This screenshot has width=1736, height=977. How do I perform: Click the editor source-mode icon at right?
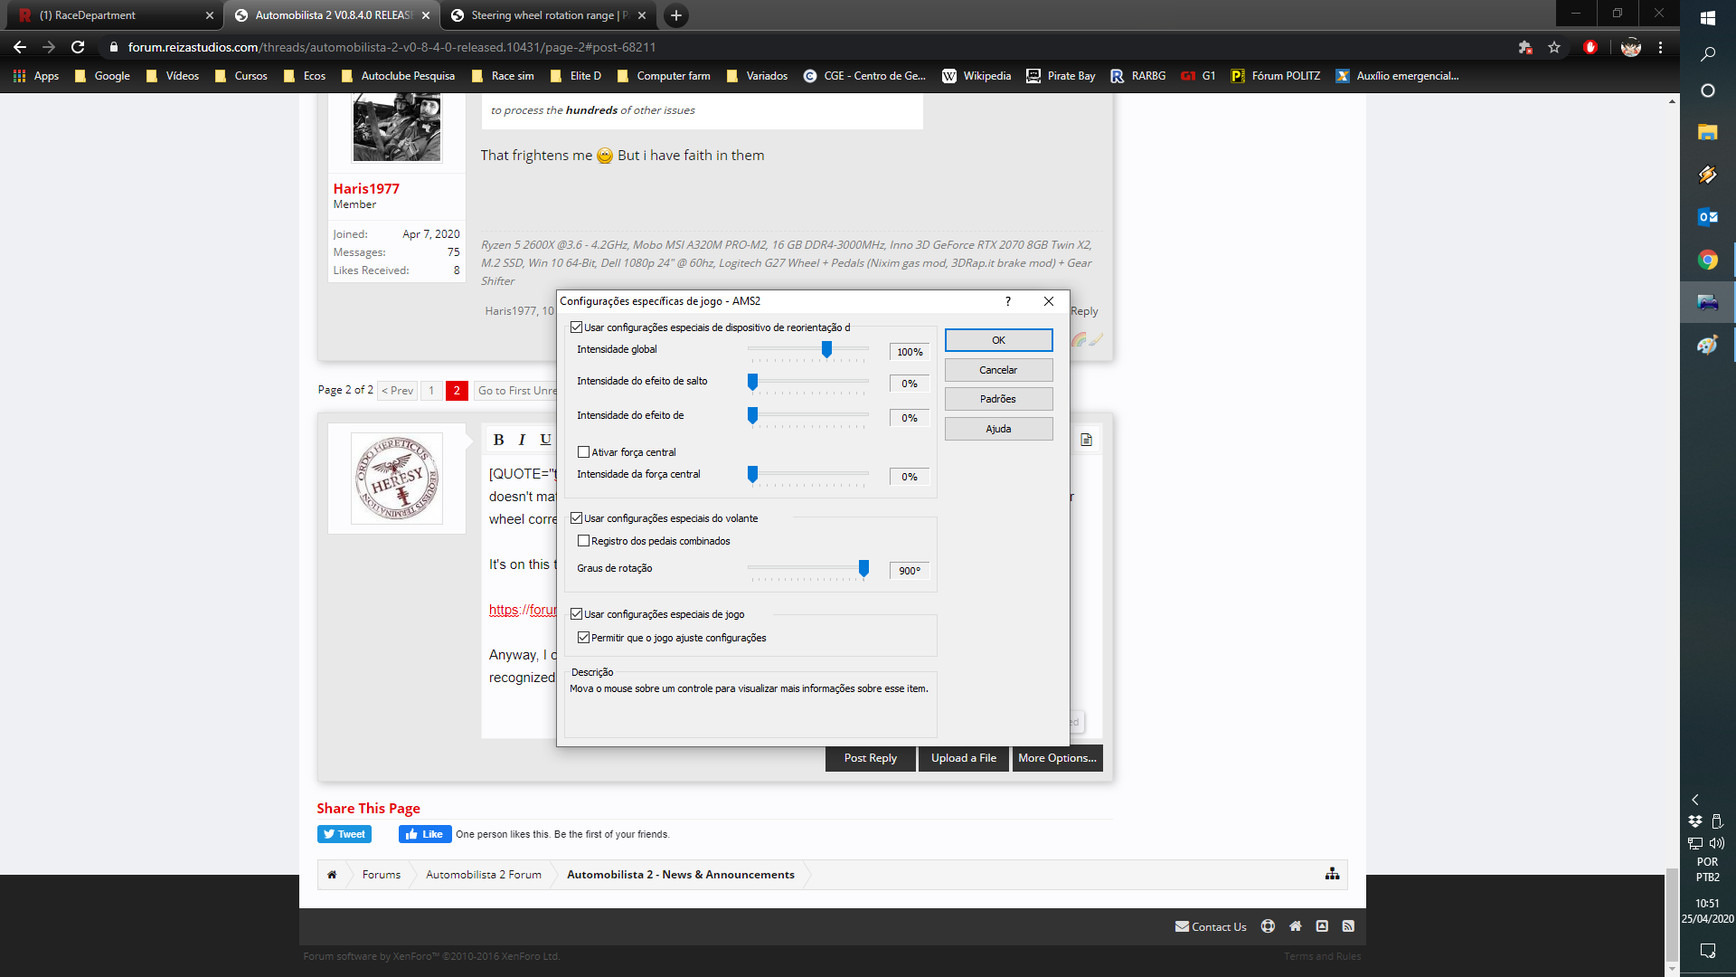1086,440
